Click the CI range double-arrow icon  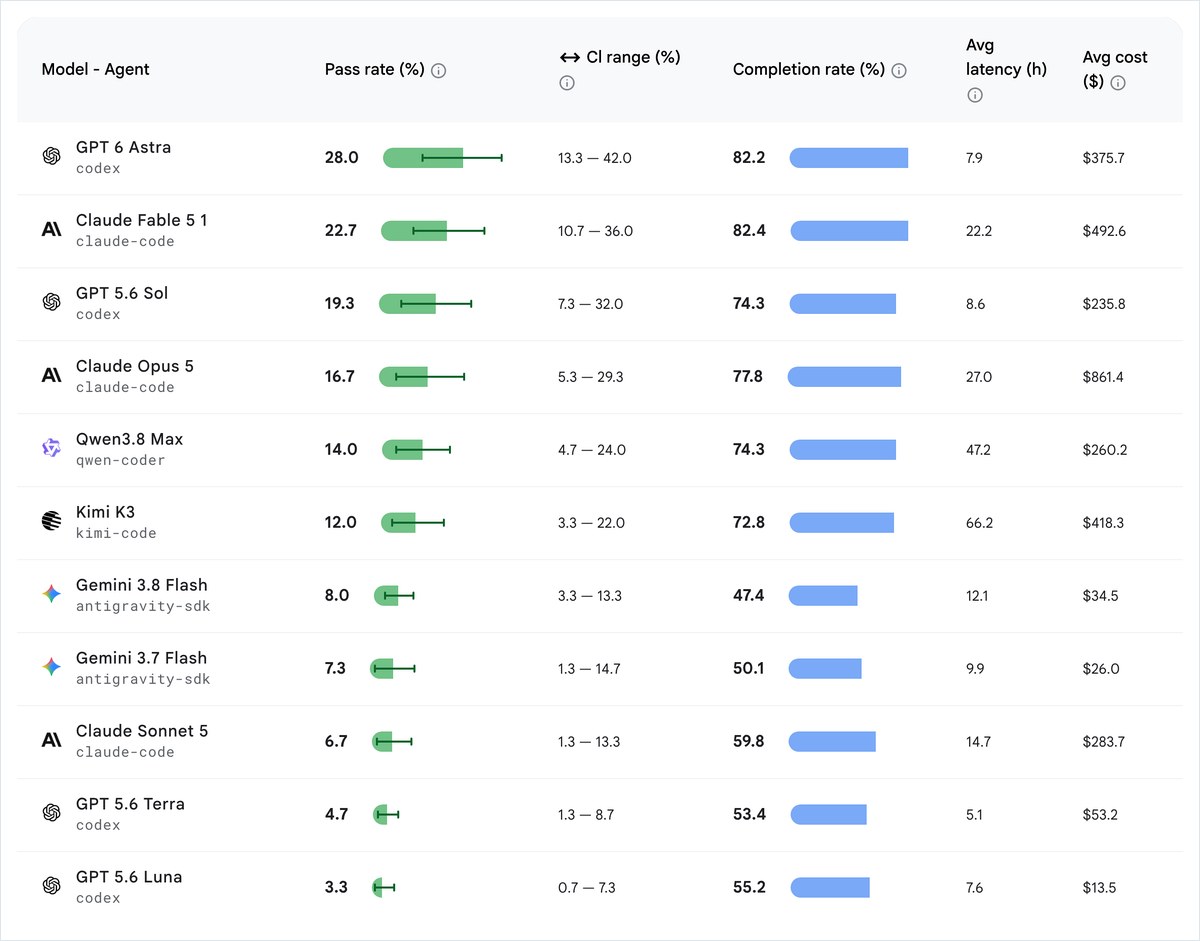coord(570,57)
